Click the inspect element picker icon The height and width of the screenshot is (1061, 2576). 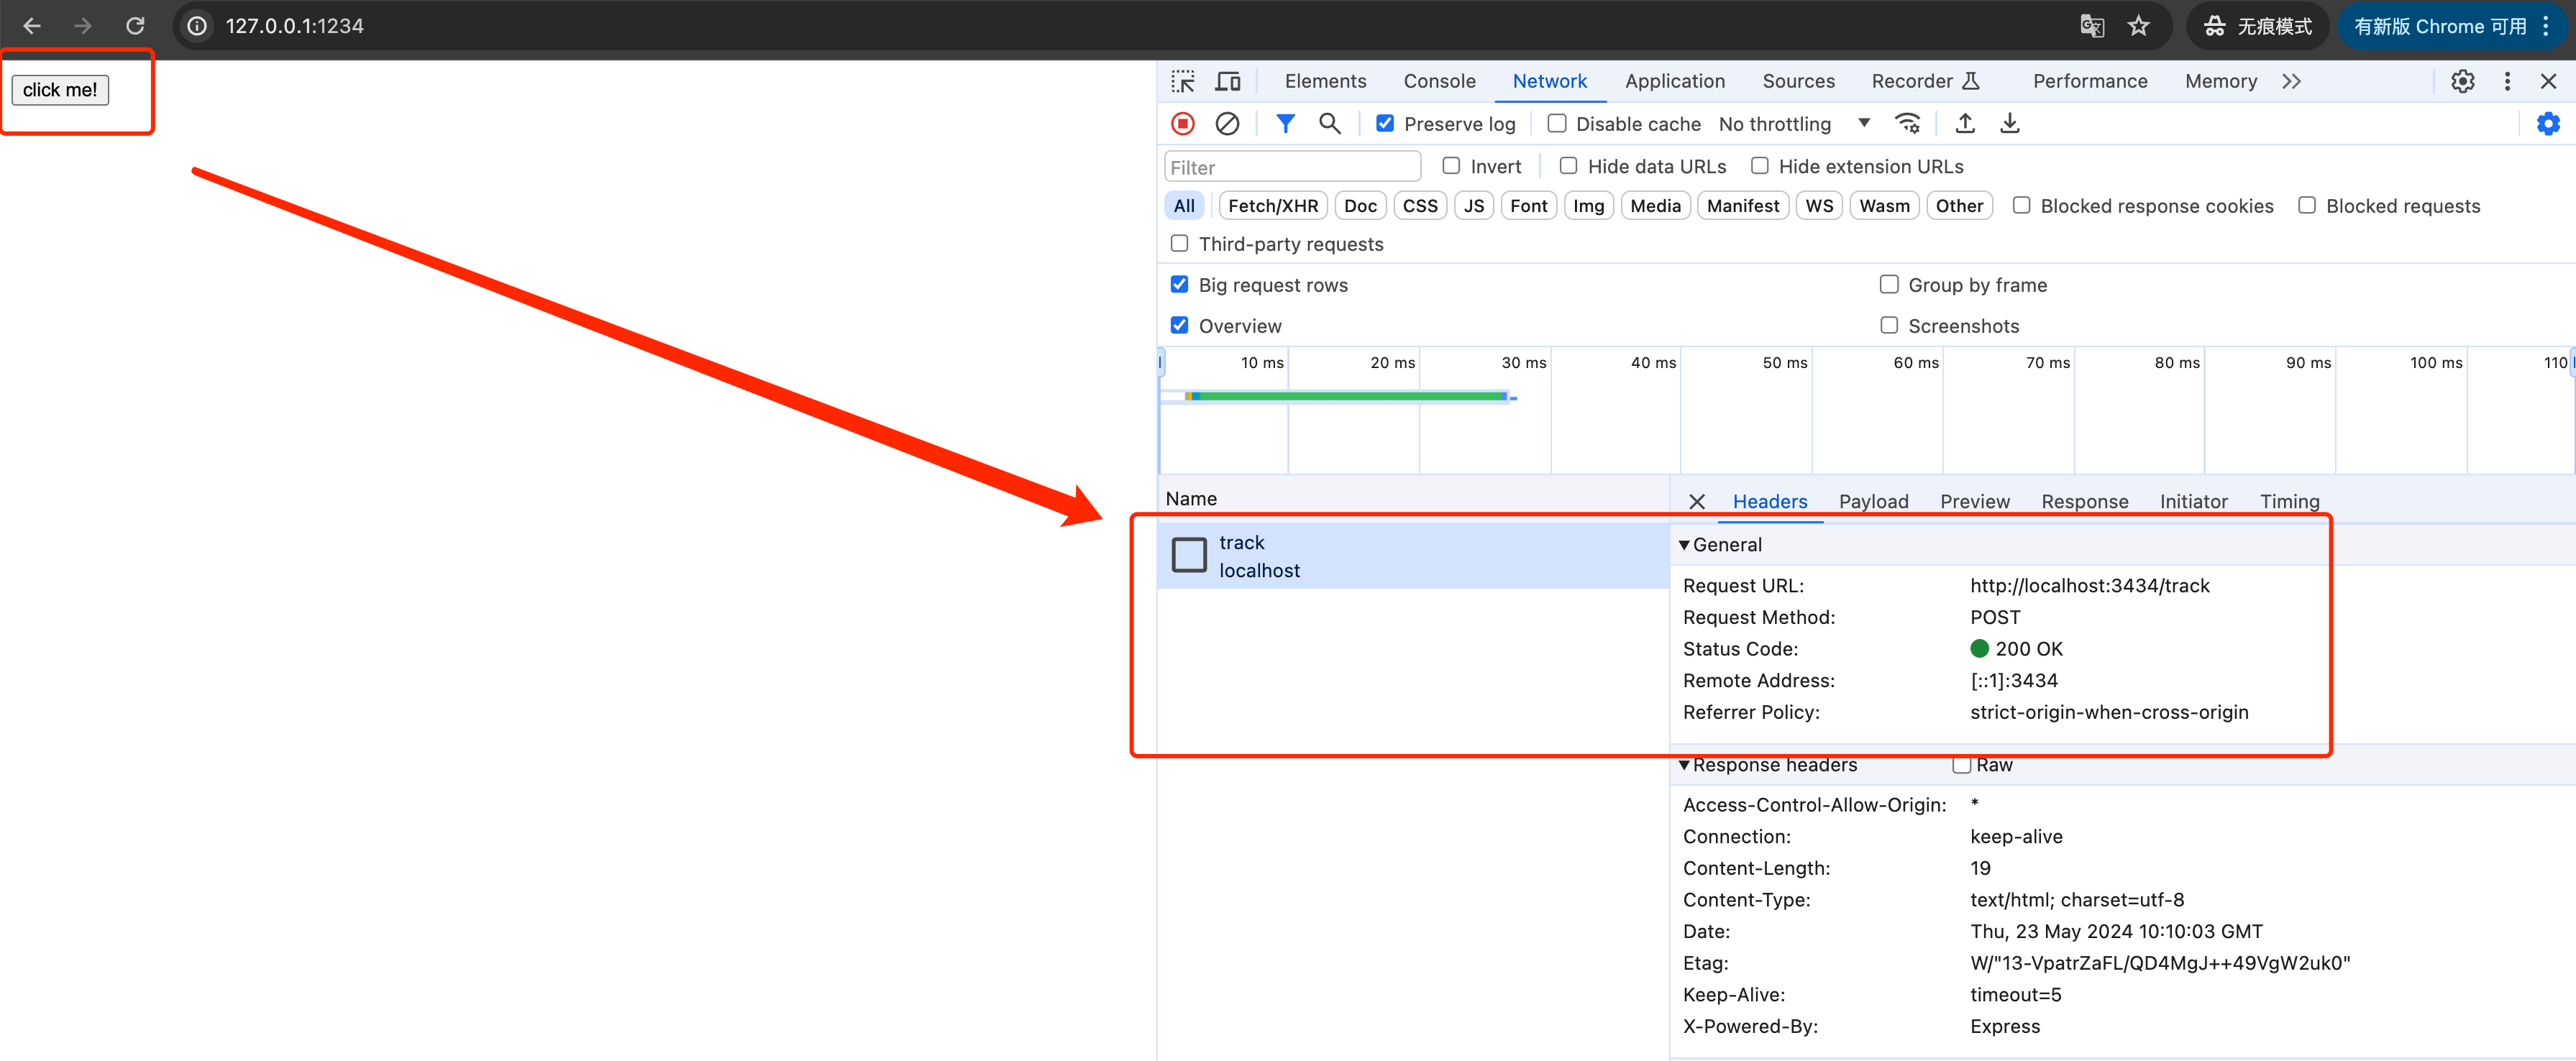click(1183, 81)
